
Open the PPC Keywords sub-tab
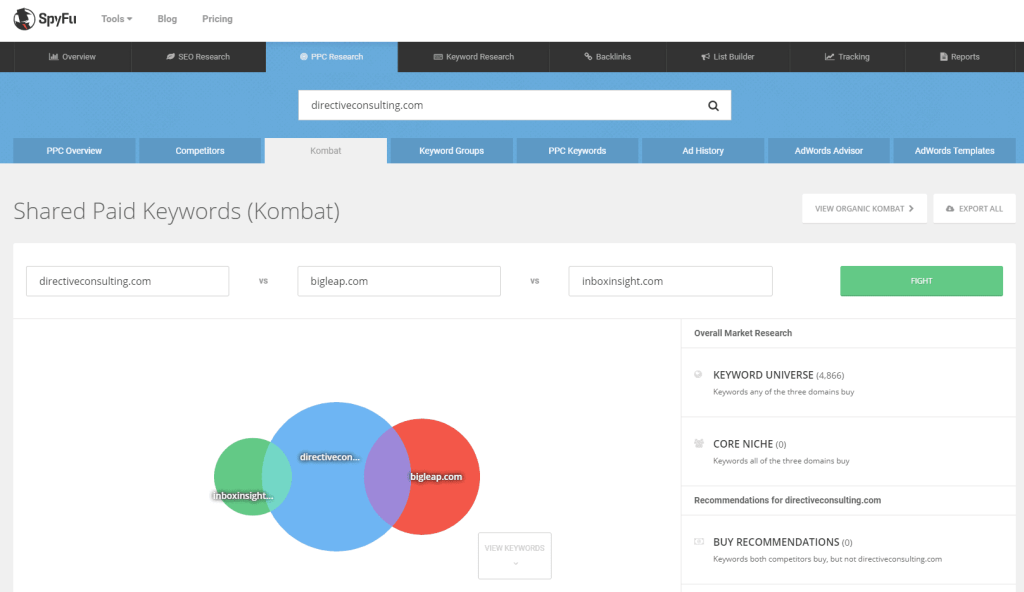(577, 150)
